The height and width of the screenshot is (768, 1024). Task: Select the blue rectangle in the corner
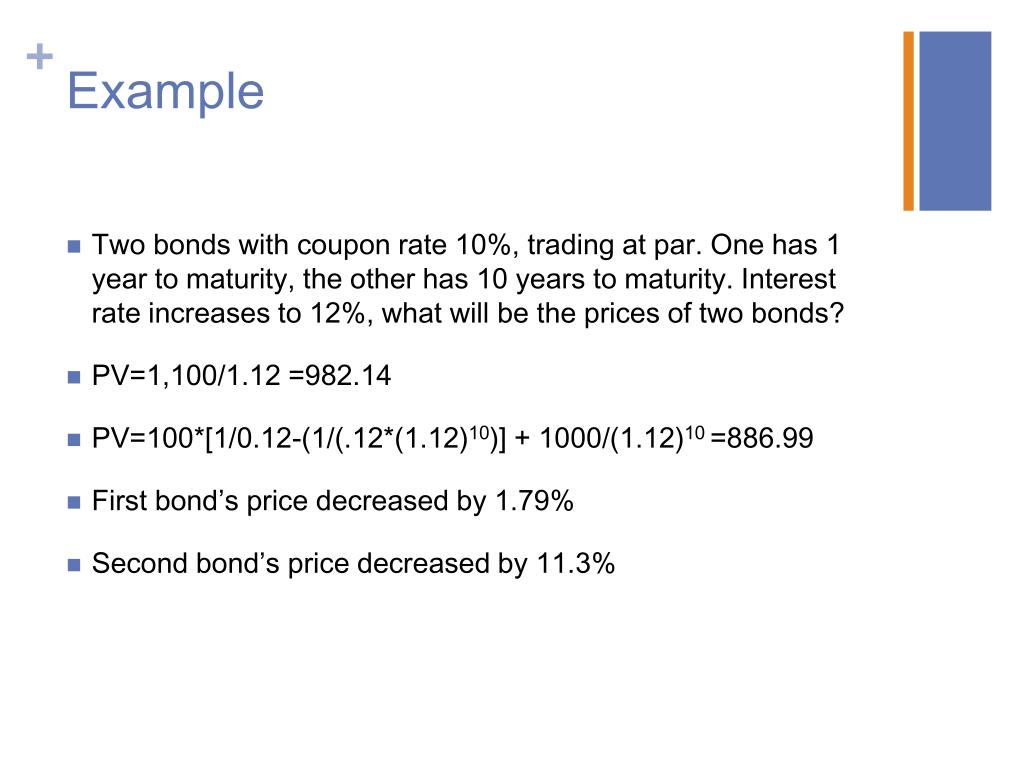point(955,120)
